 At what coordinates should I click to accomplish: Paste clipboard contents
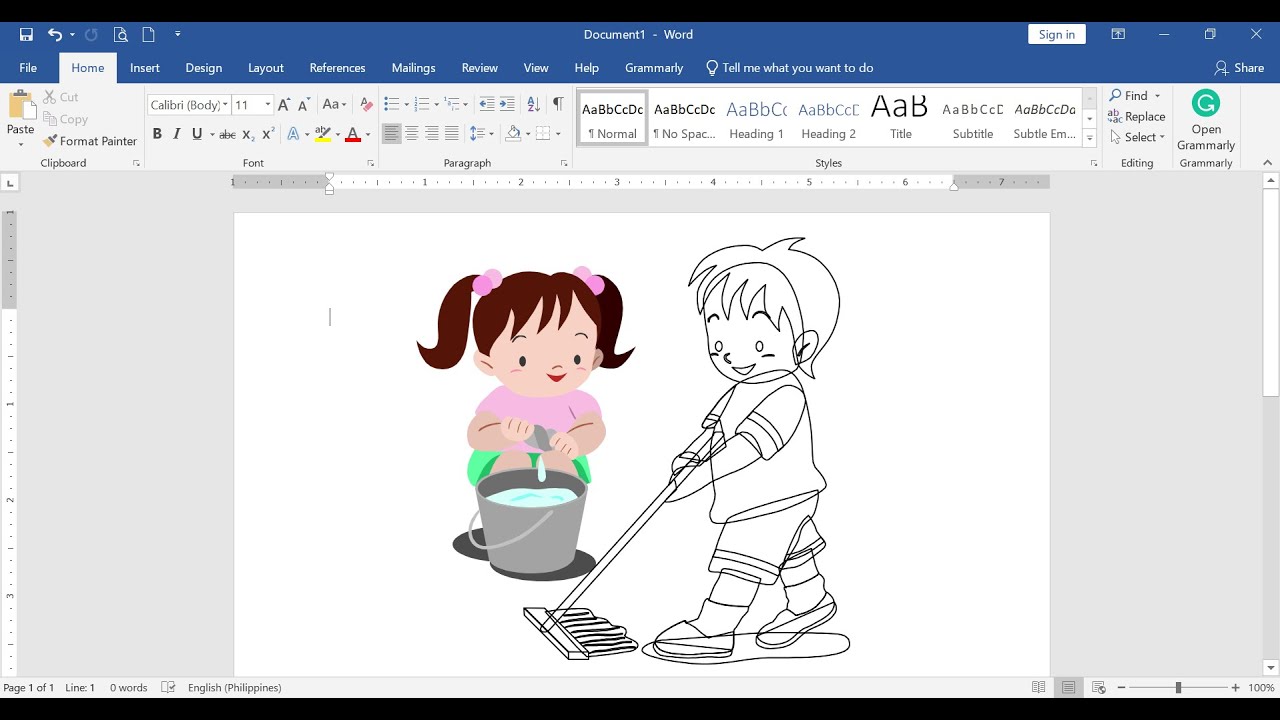(x=20, y=113)
